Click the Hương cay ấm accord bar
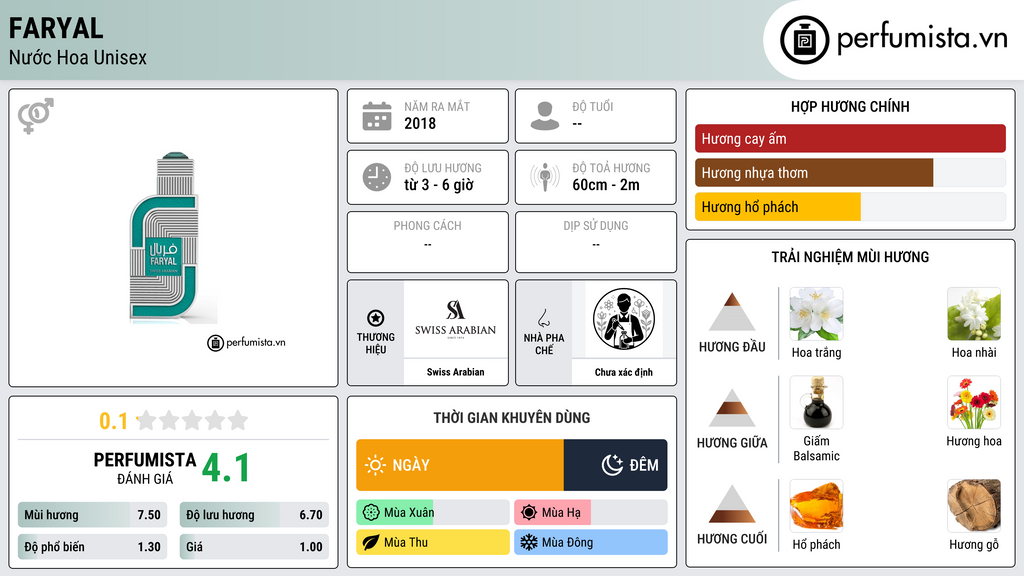 pos(850,138)
